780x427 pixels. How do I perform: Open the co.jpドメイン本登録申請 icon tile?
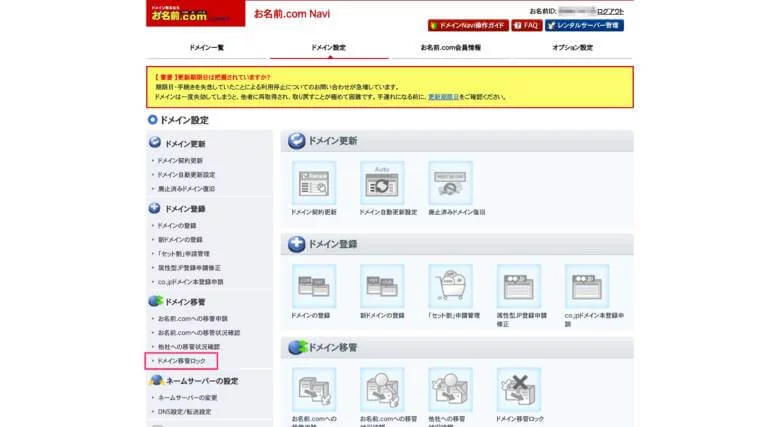pyautogui.click(x=587, y=287)
